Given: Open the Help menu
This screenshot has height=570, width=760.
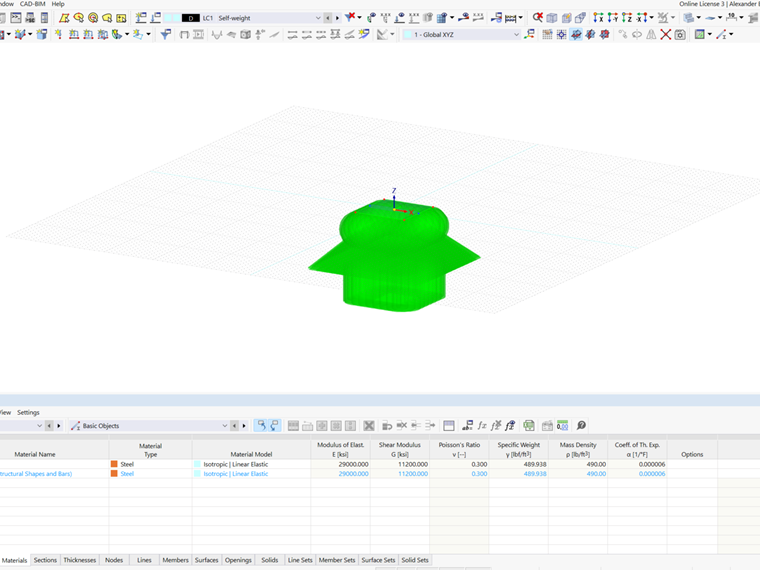Looking at the screenshot, I should 58,4.
